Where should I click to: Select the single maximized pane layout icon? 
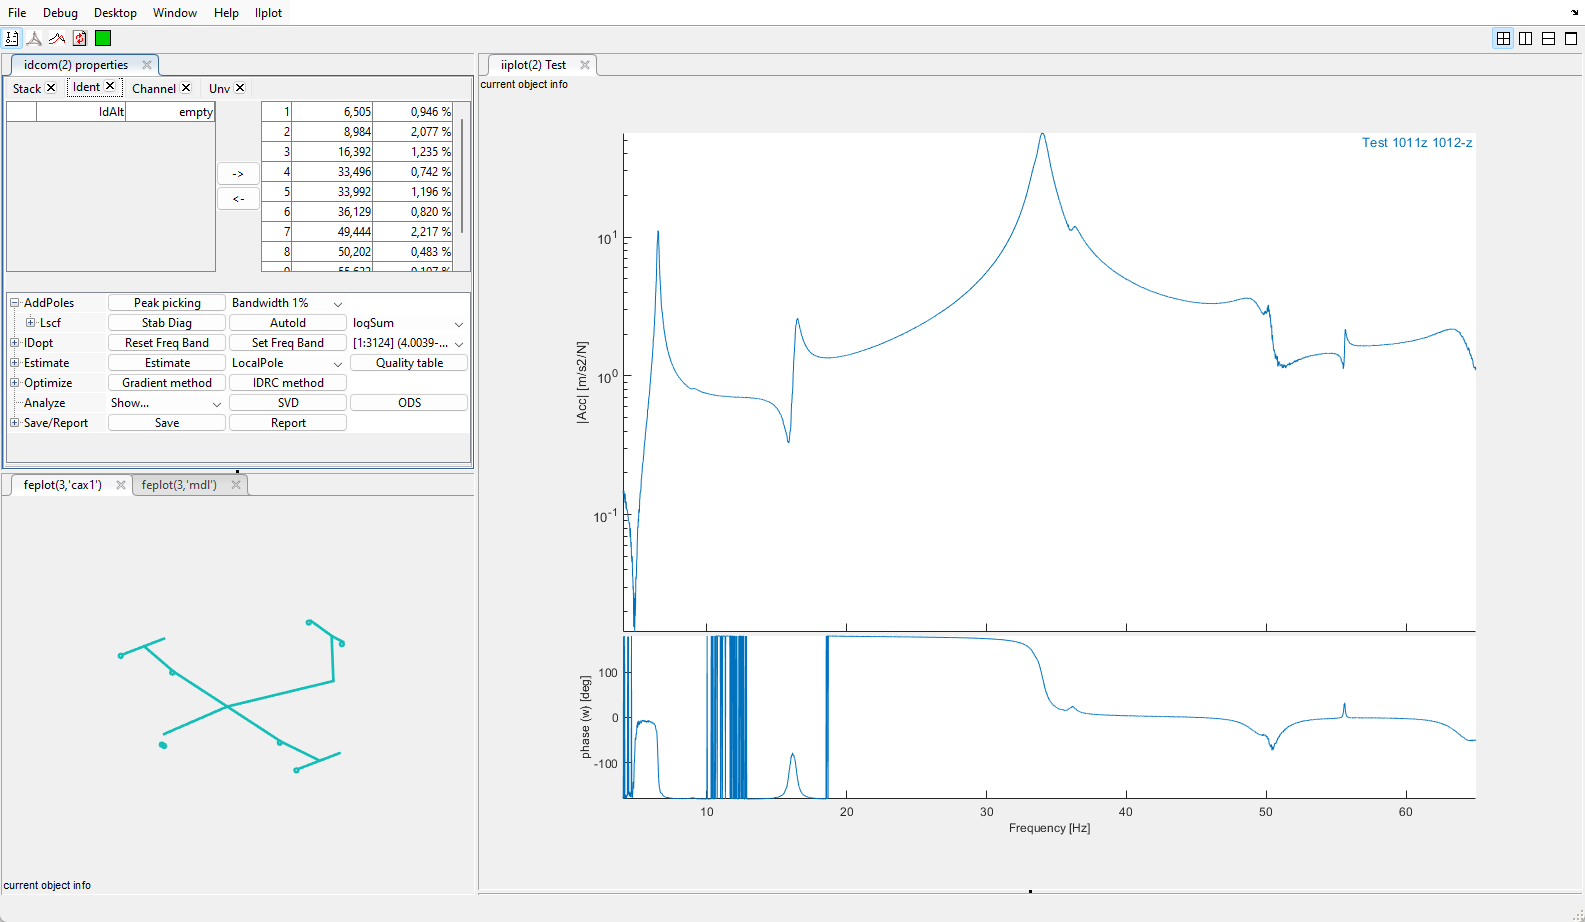1571,39
